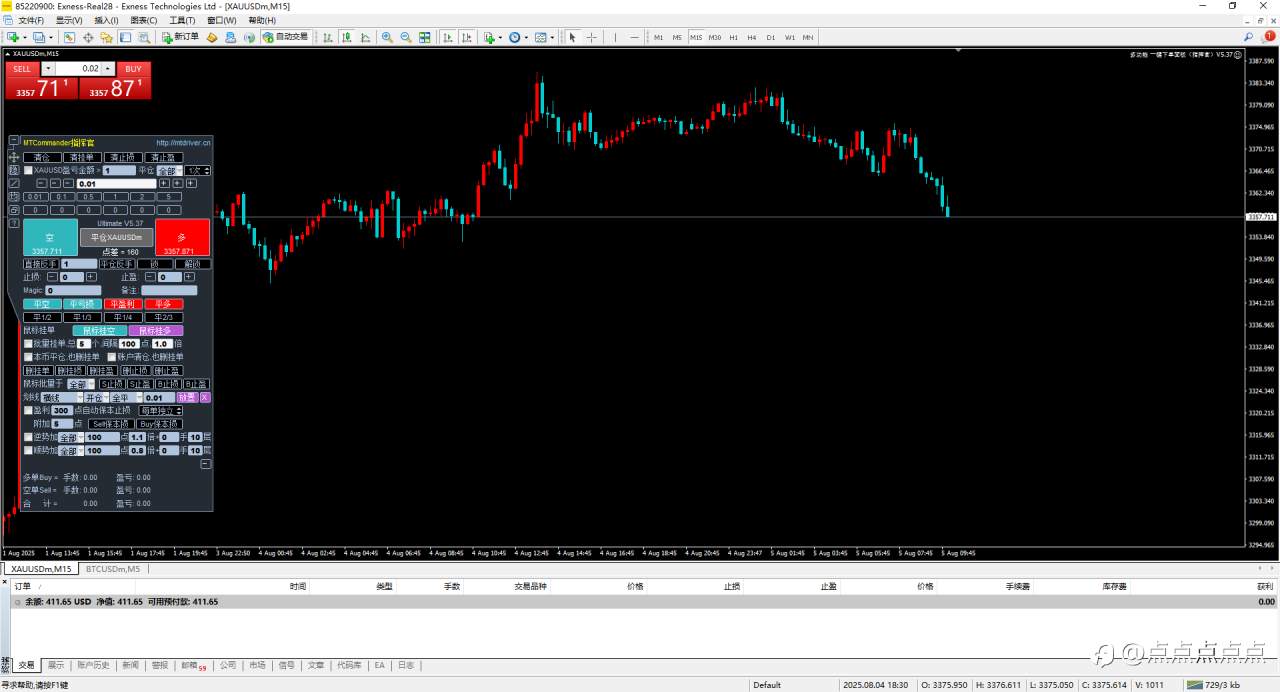Click the cyan 鼠标挂空 button
The width and height of the screenshot is (1280, 692).
[98, 330]
